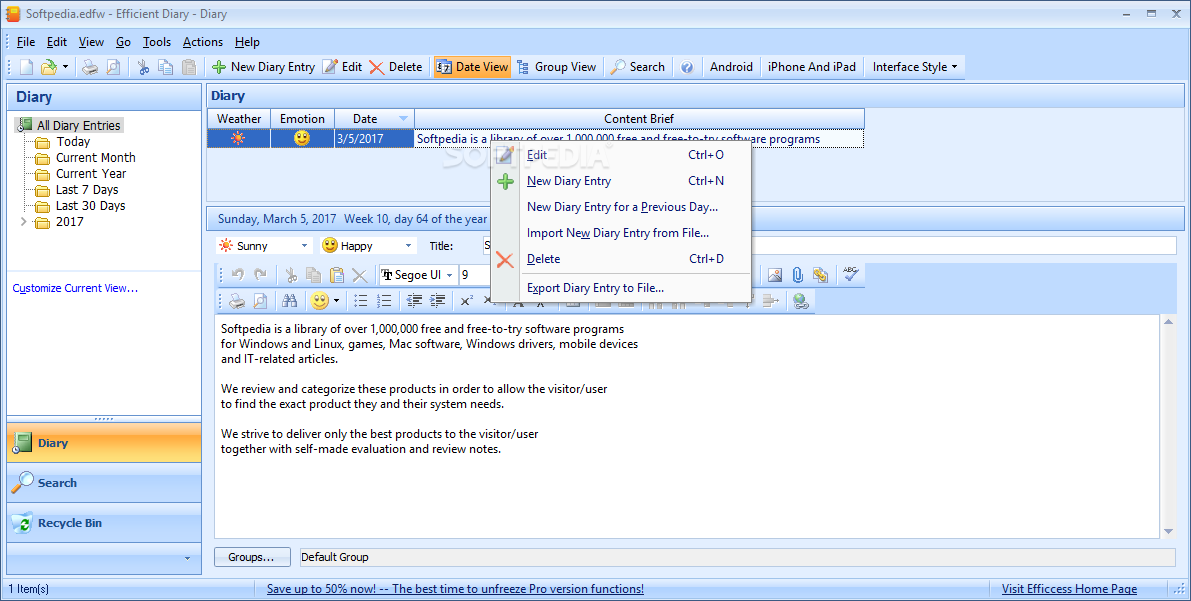Viewport: 1191px width, 601px height.
Task: Click the Copy icon in editor toolbar
Action: 313,275
